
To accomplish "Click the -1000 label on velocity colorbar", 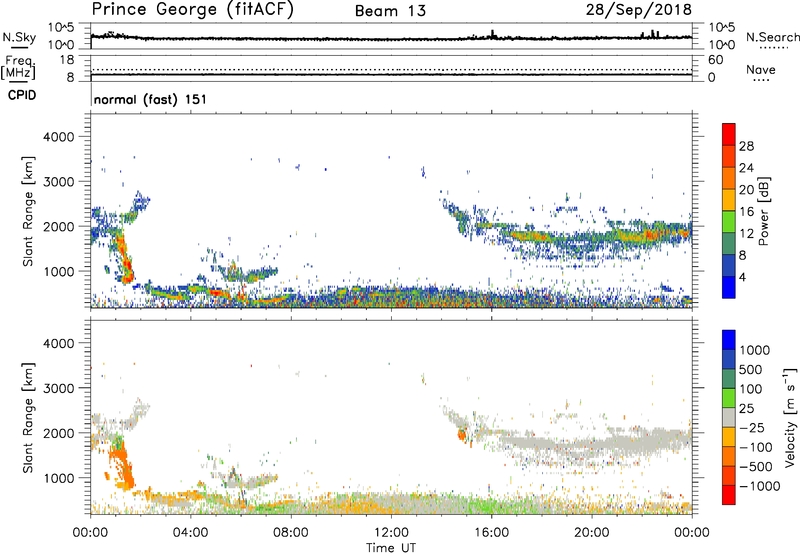I will pyautogui.click(x=759, y=486).
